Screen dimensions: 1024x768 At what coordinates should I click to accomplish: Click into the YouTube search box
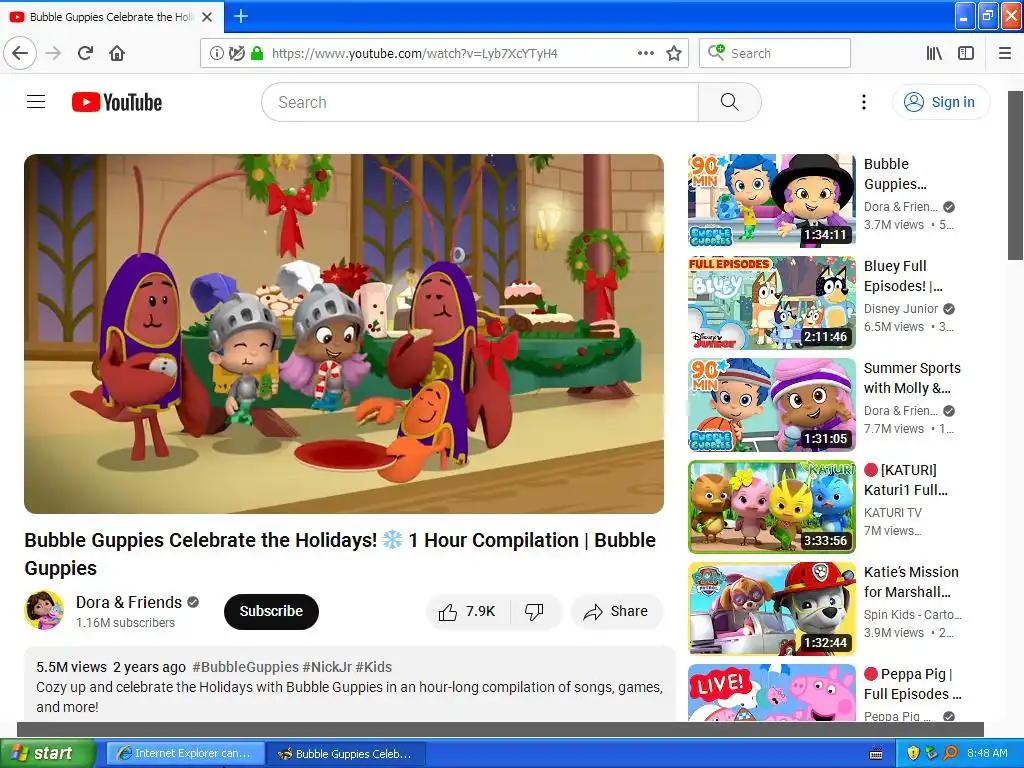[480, 102]
